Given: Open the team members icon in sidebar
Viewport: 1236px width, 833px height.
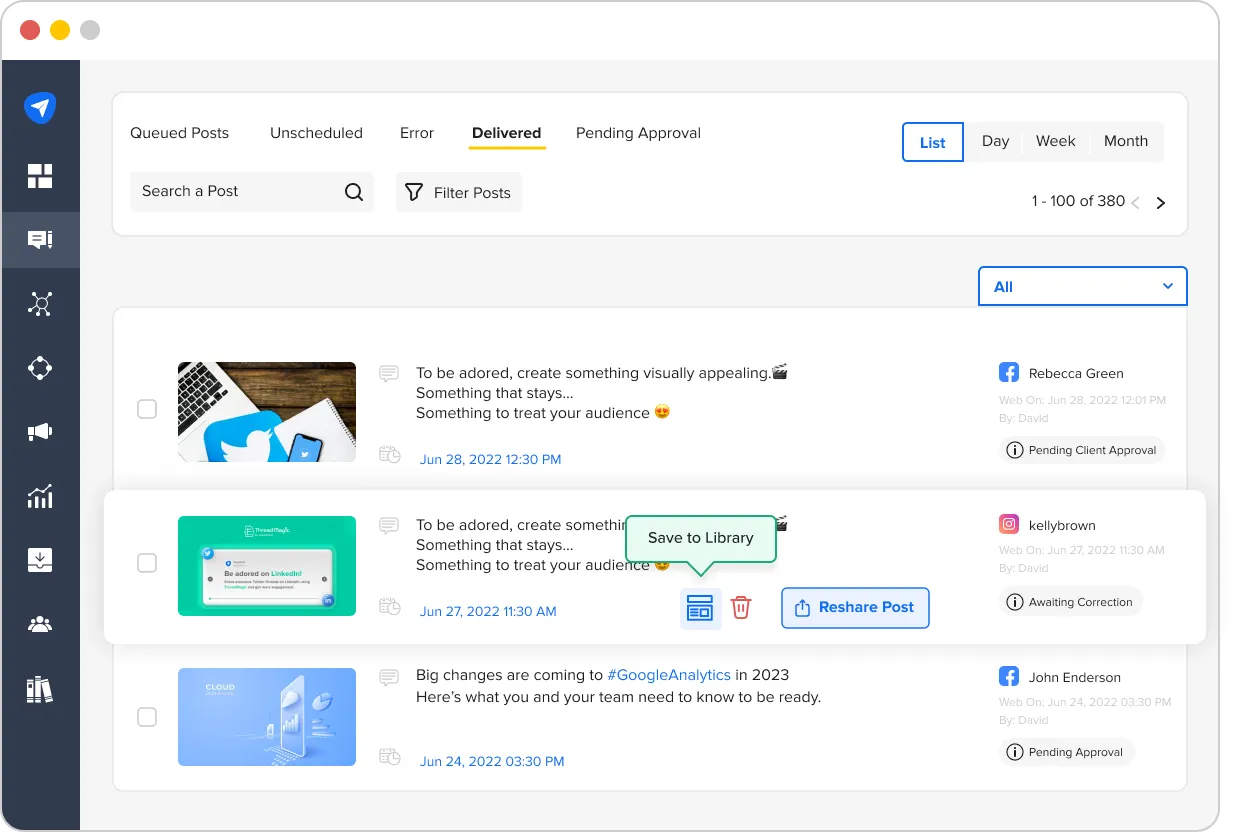Looking at the screenshot, I should 40,625.
